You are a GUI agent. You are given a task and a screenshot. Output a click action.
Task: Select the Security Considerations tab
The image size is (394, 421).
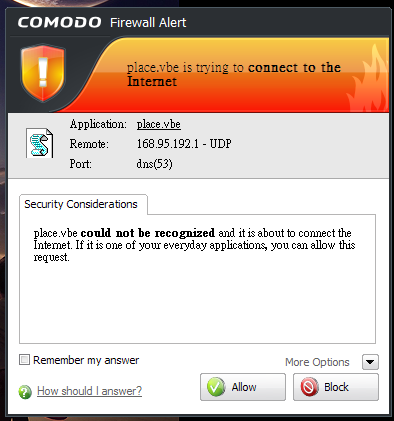83,204
